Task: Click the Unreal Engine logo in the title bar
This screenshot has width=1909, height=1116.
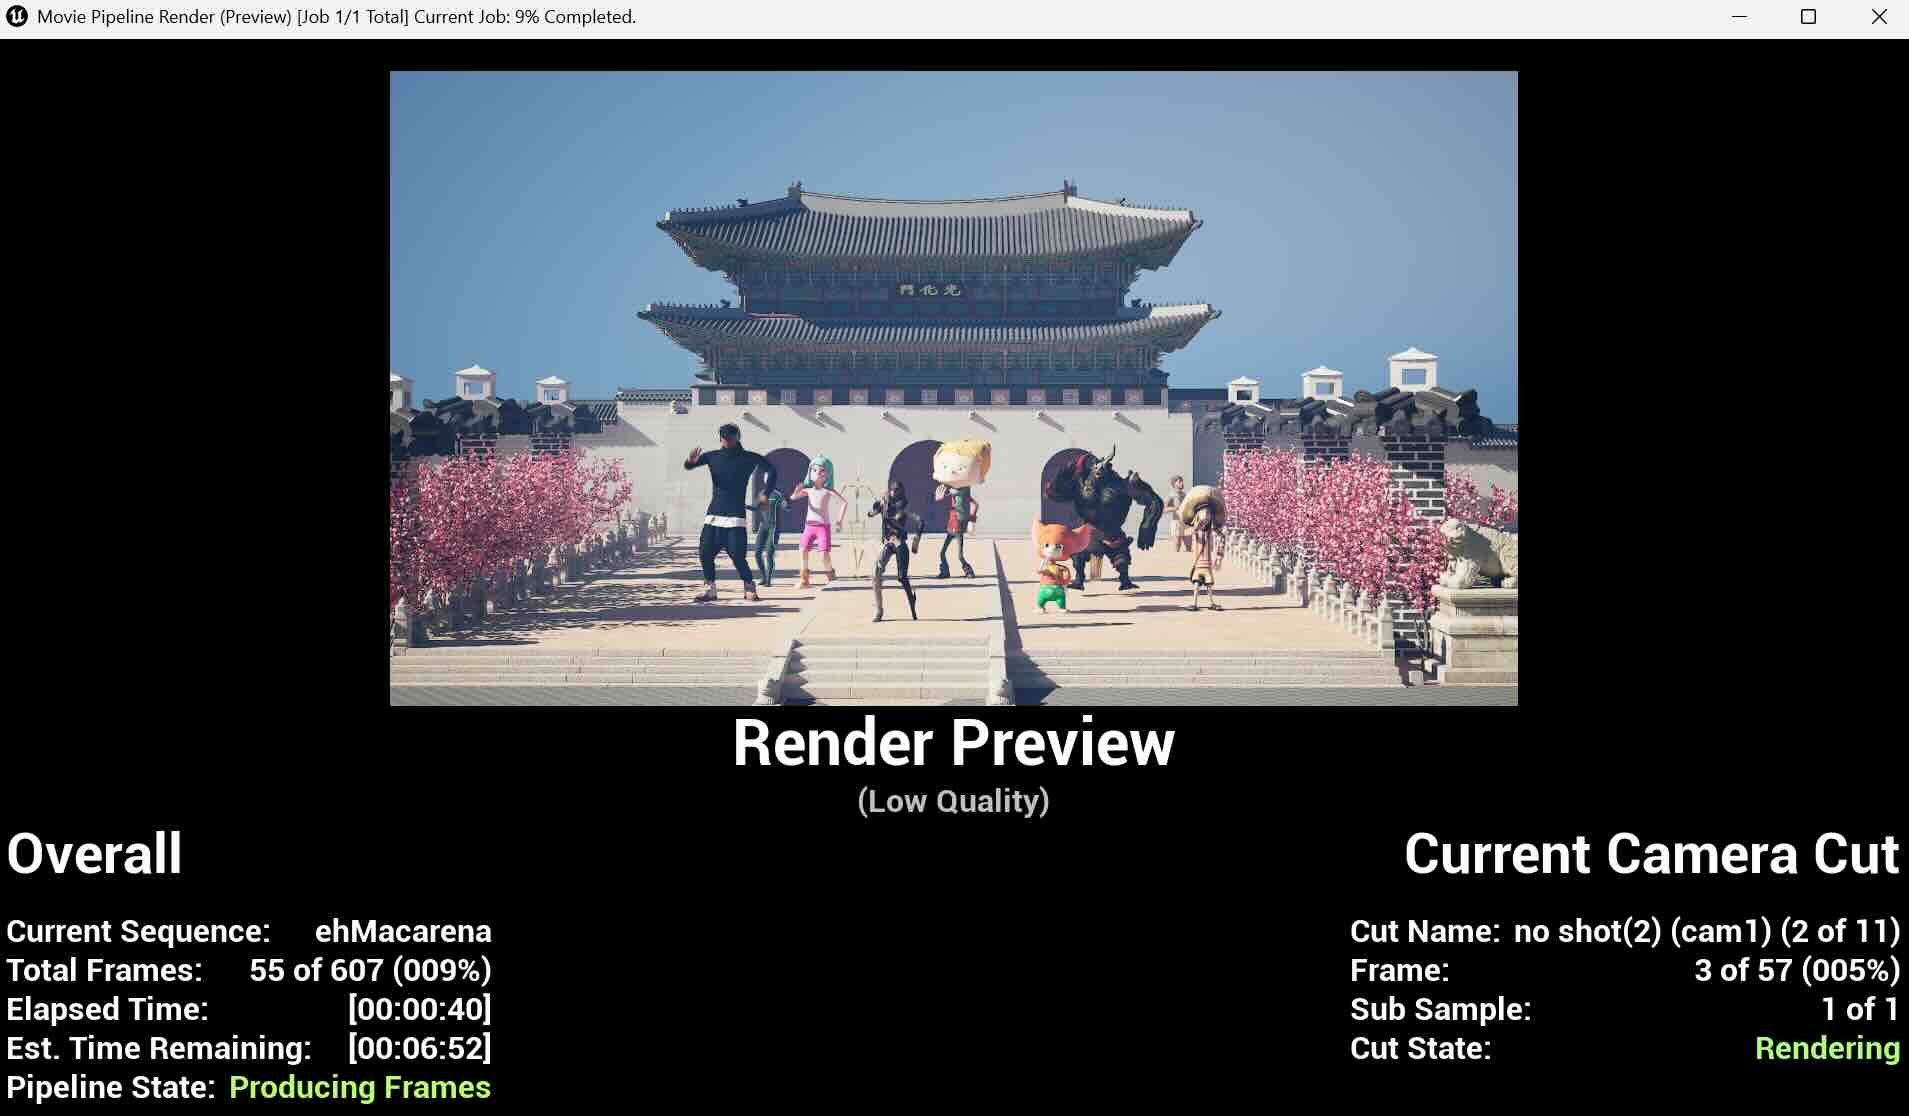Action: click(15, 16)
